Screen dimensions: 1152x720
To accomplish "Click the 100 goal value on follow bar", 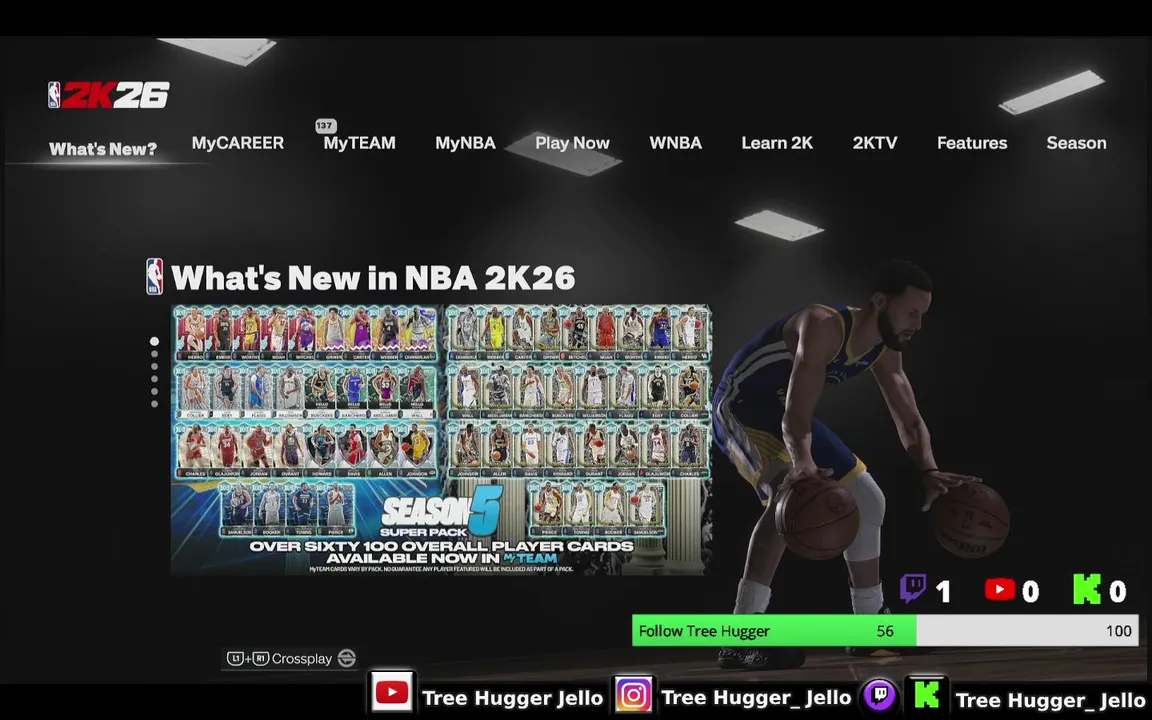I will point(1118,631).
